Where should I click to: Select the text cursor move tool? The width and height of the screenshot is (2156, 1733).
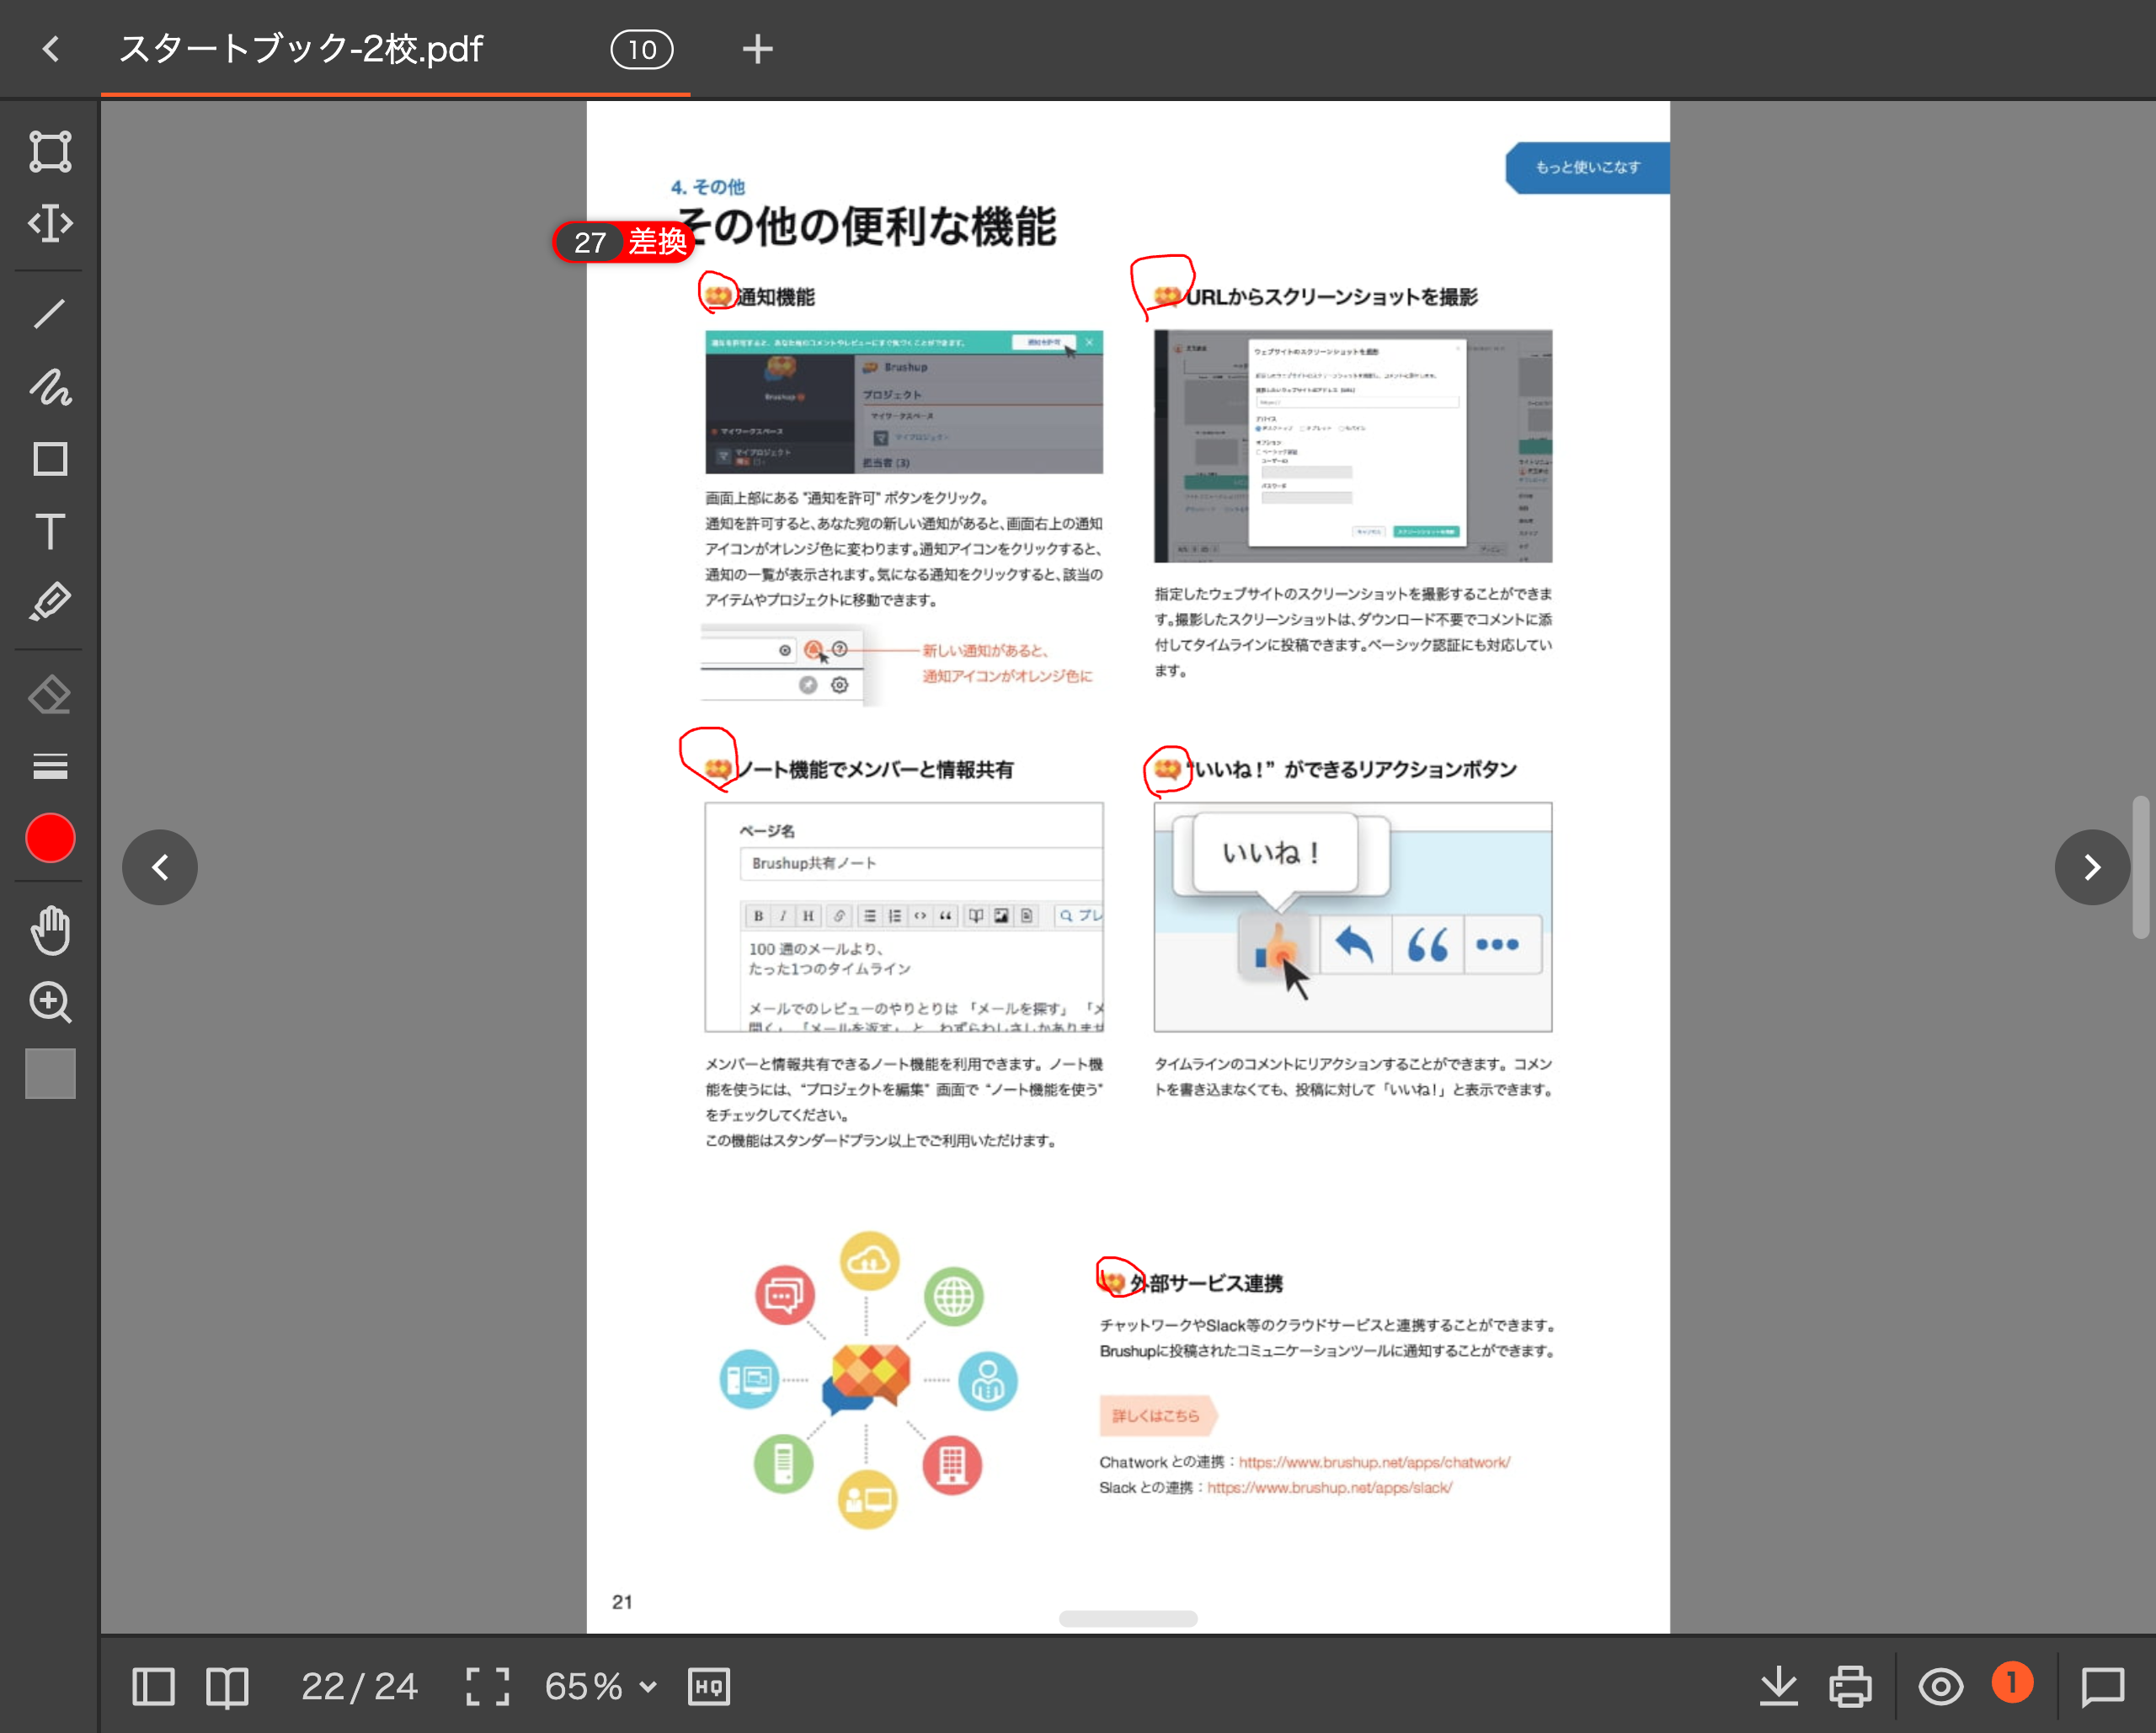(x=49, y=224)
